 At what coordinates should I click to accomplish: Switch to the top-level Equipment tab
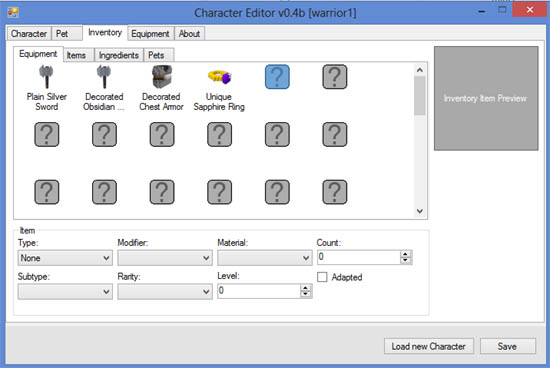150,34
